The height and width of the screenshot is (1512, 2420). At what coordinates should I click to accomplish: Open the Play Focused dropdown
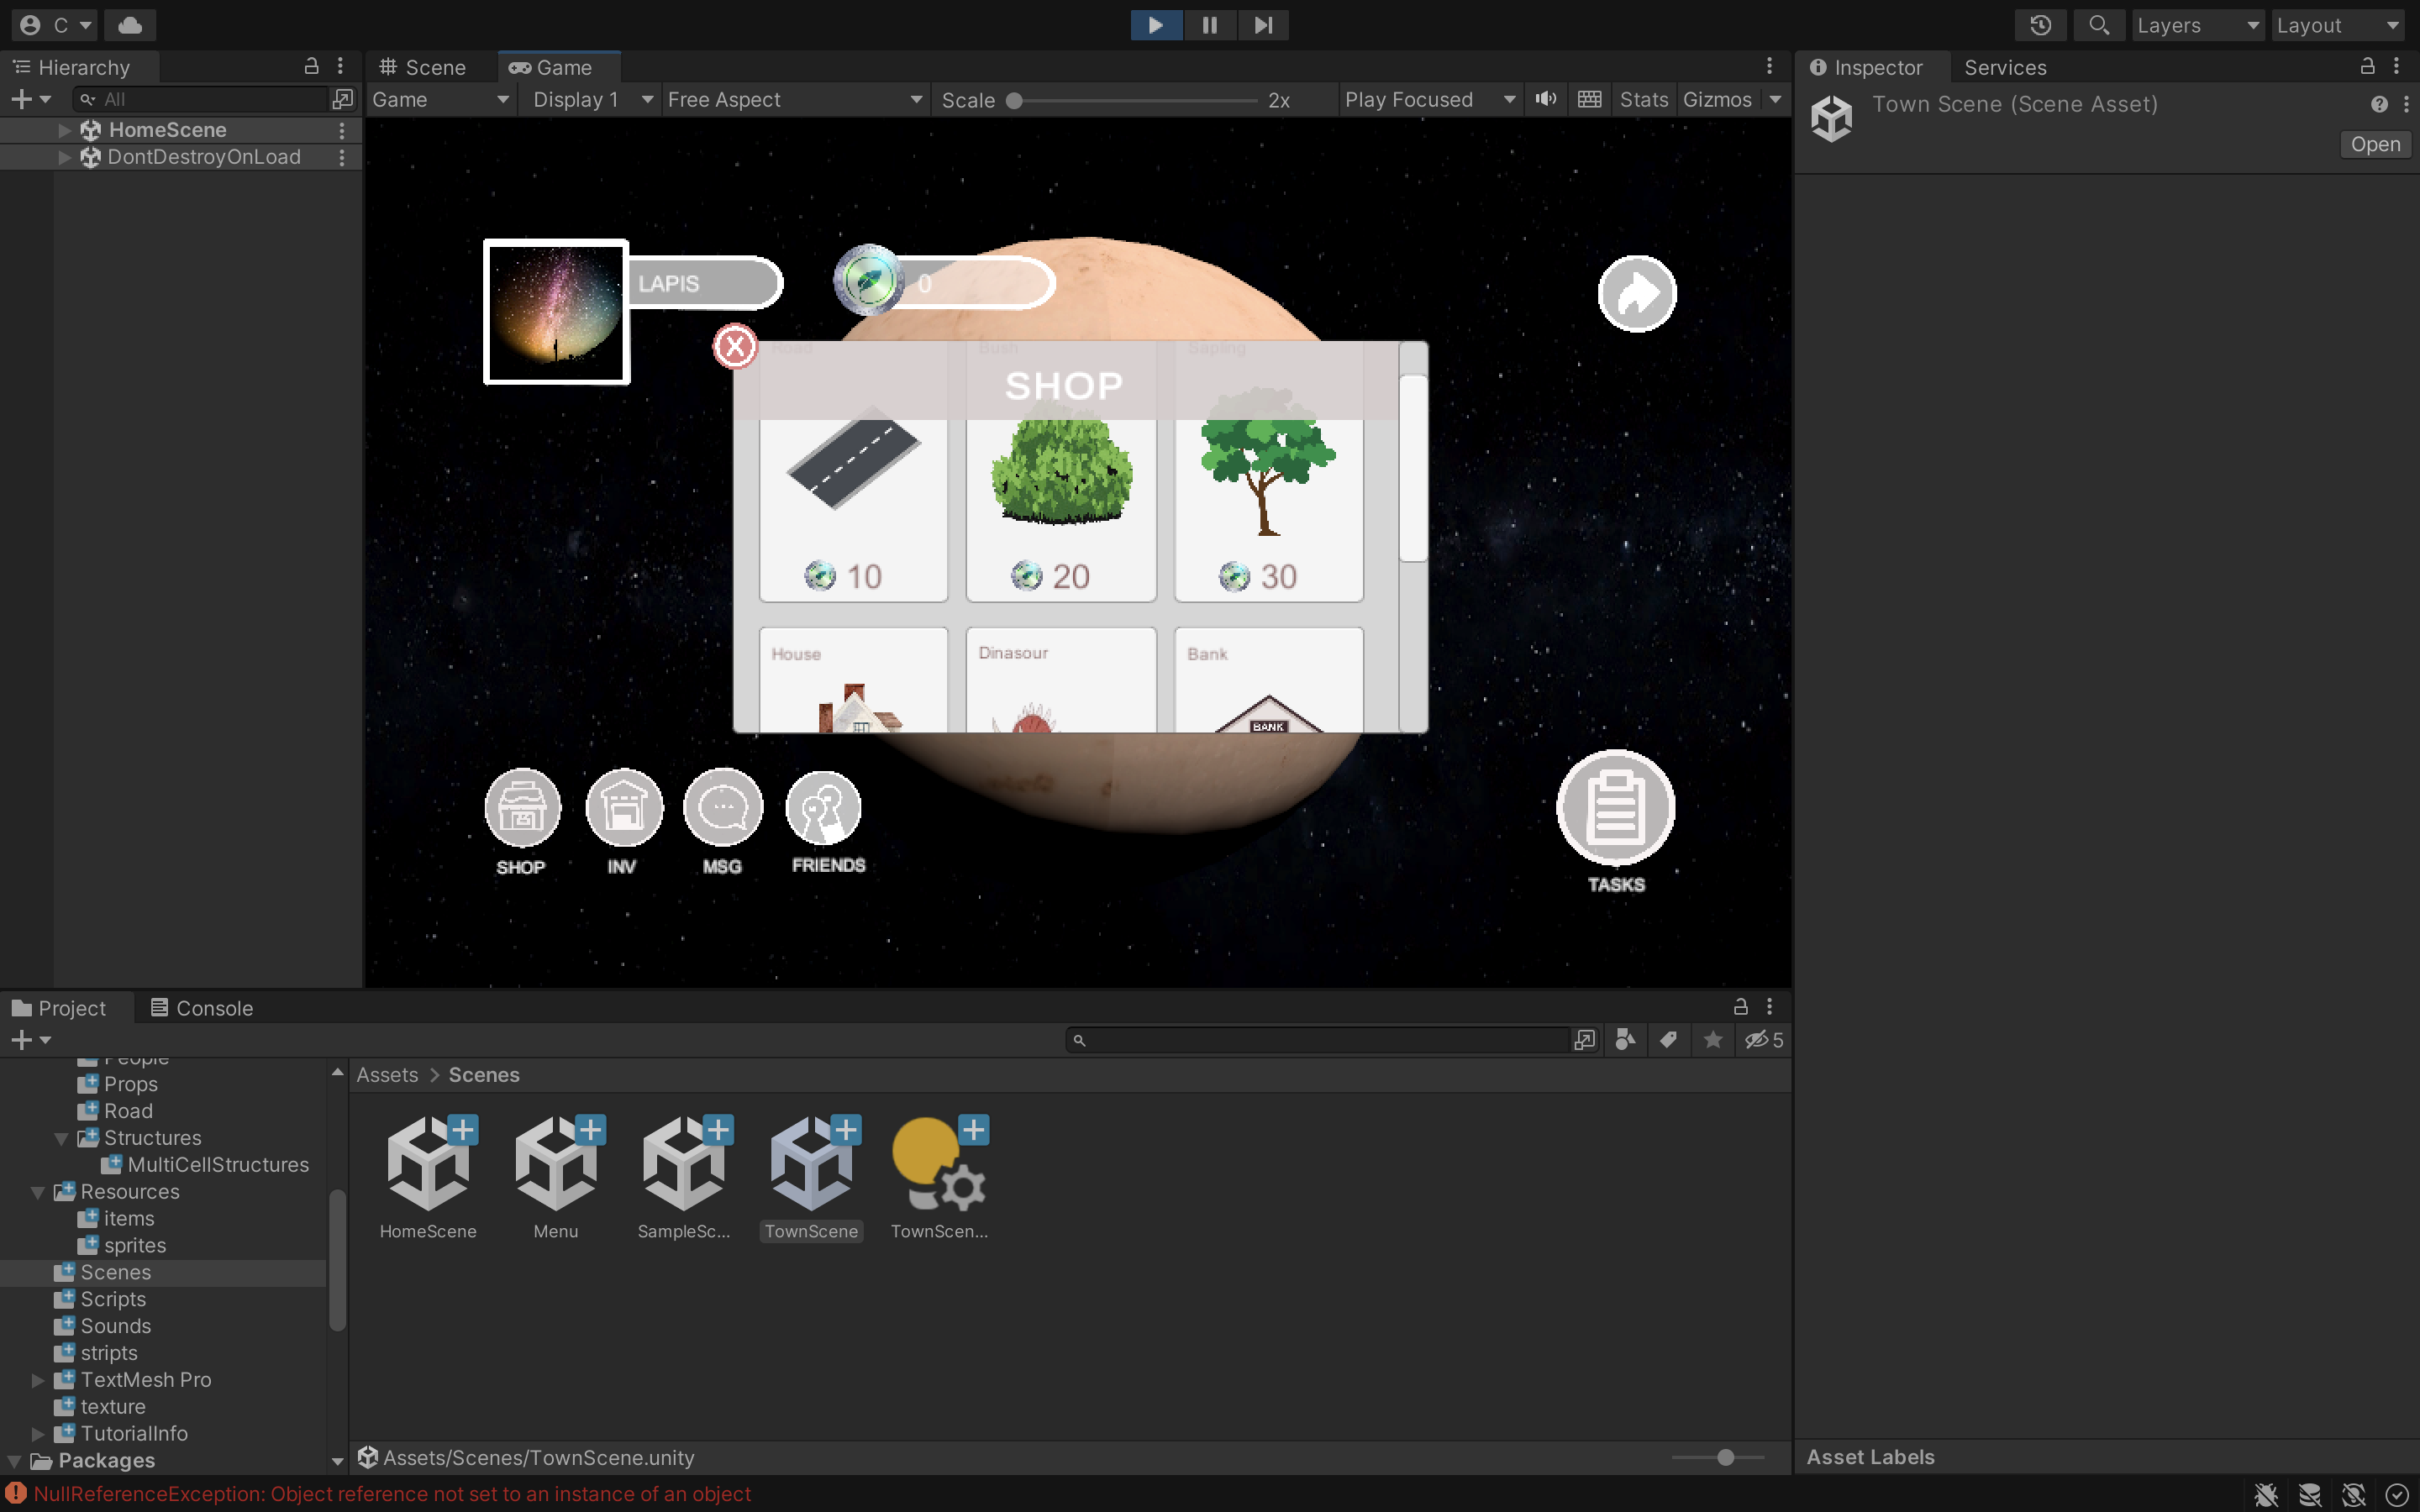(1429, 99)
